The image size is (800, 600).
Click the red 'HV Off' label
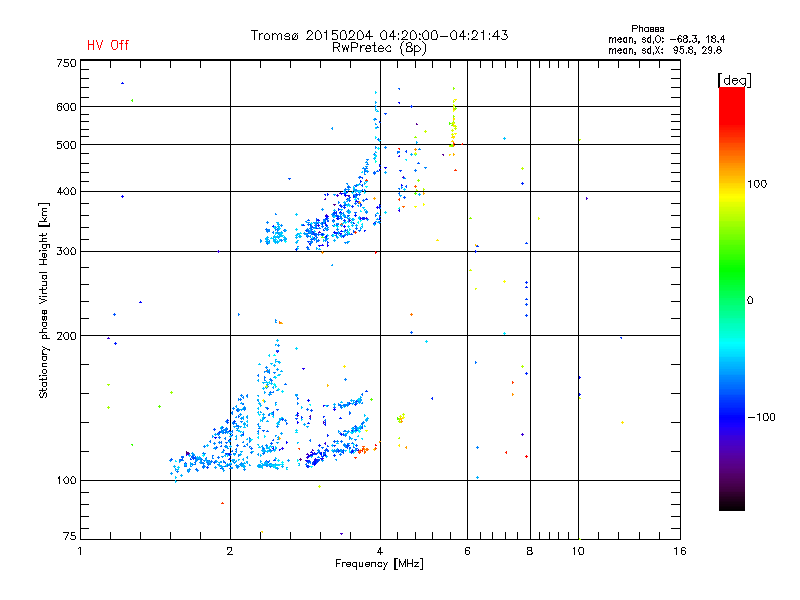(108, 45)
